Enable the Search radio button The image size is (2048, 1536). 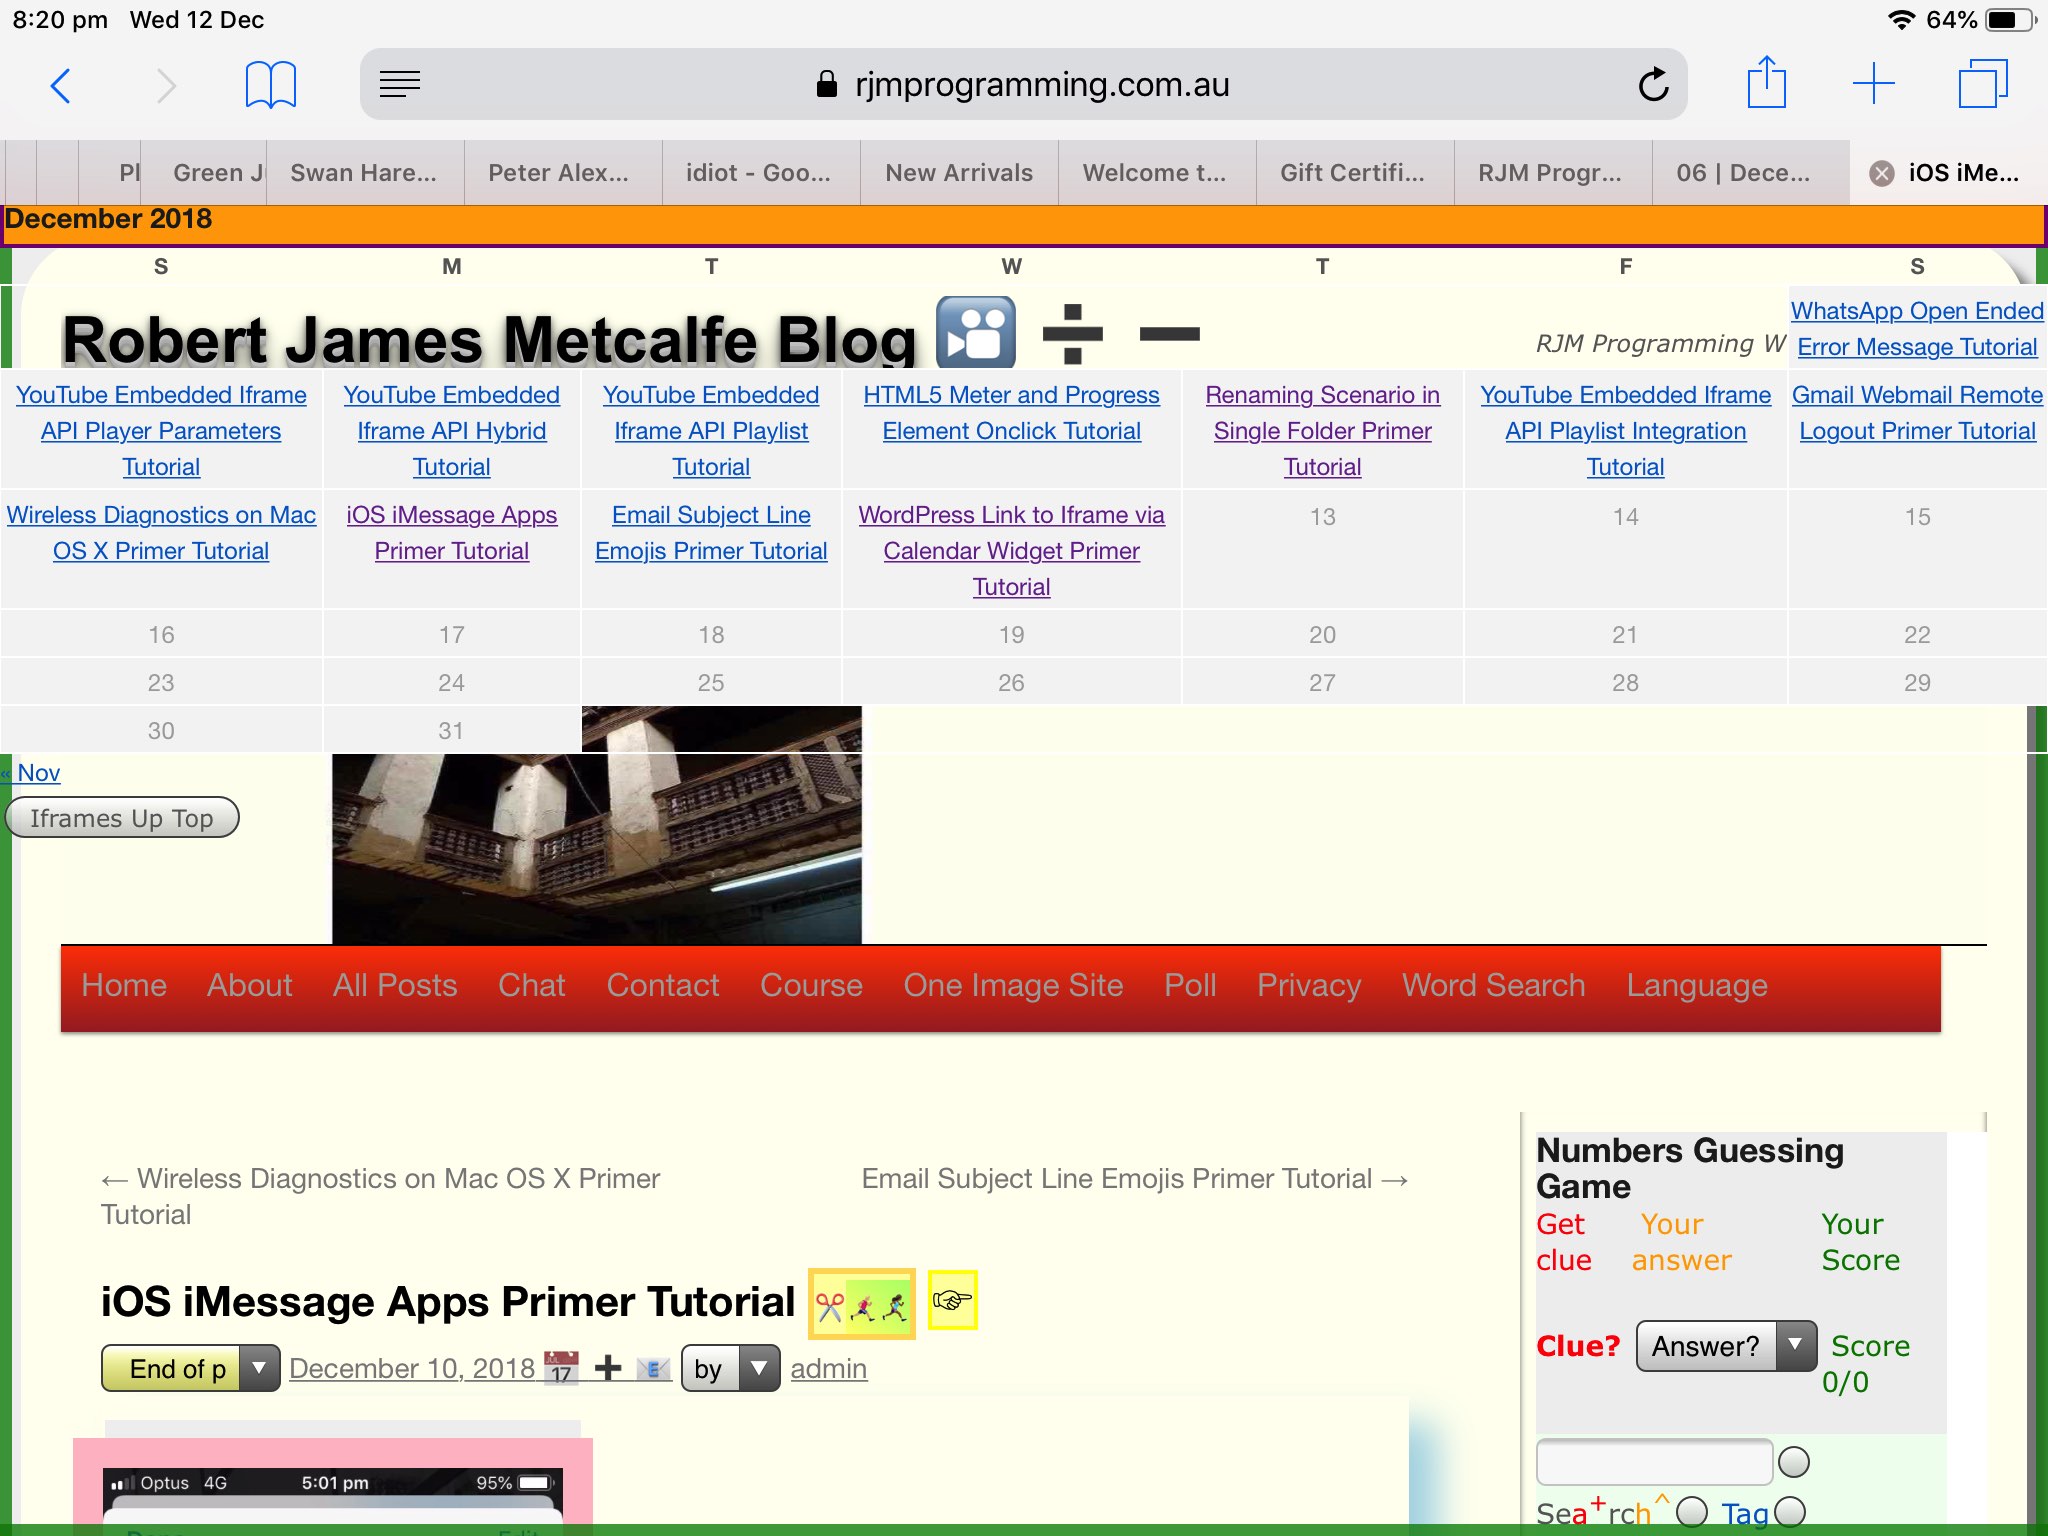pos(1692,1510)
